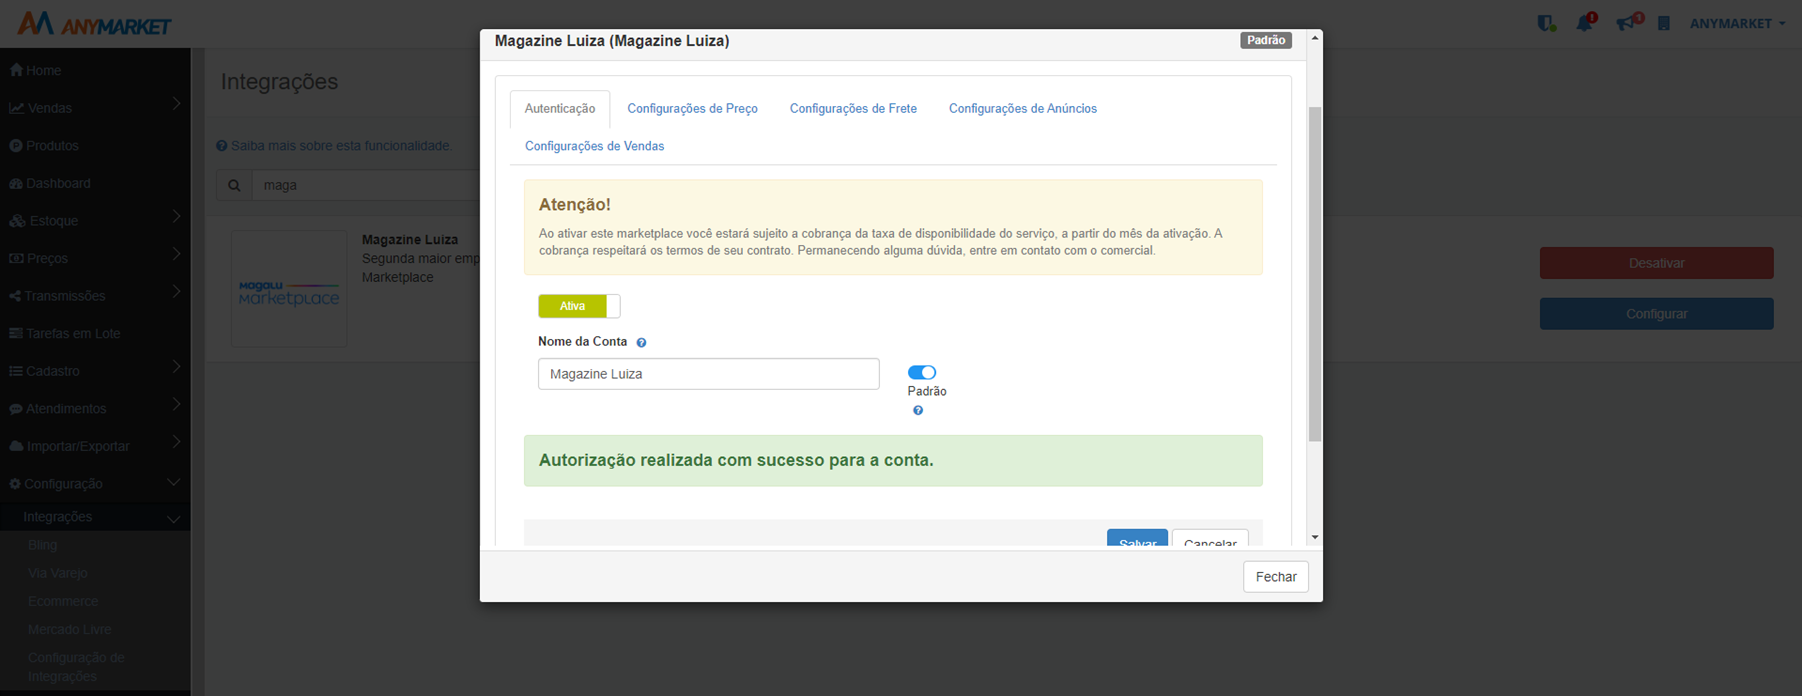Click the Atenção! warning heading
Viewport: 1802px width, 696px height.
[x=575, y=205]
